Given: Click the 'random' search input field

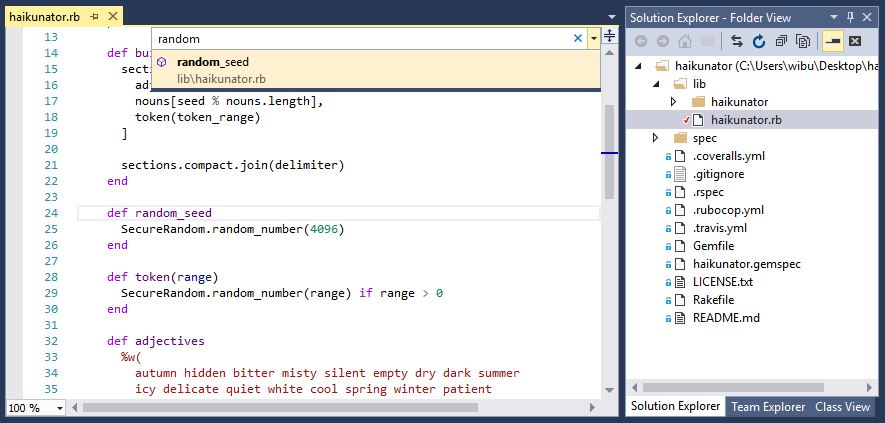Looking at the screenshot, I should (361, 38).
